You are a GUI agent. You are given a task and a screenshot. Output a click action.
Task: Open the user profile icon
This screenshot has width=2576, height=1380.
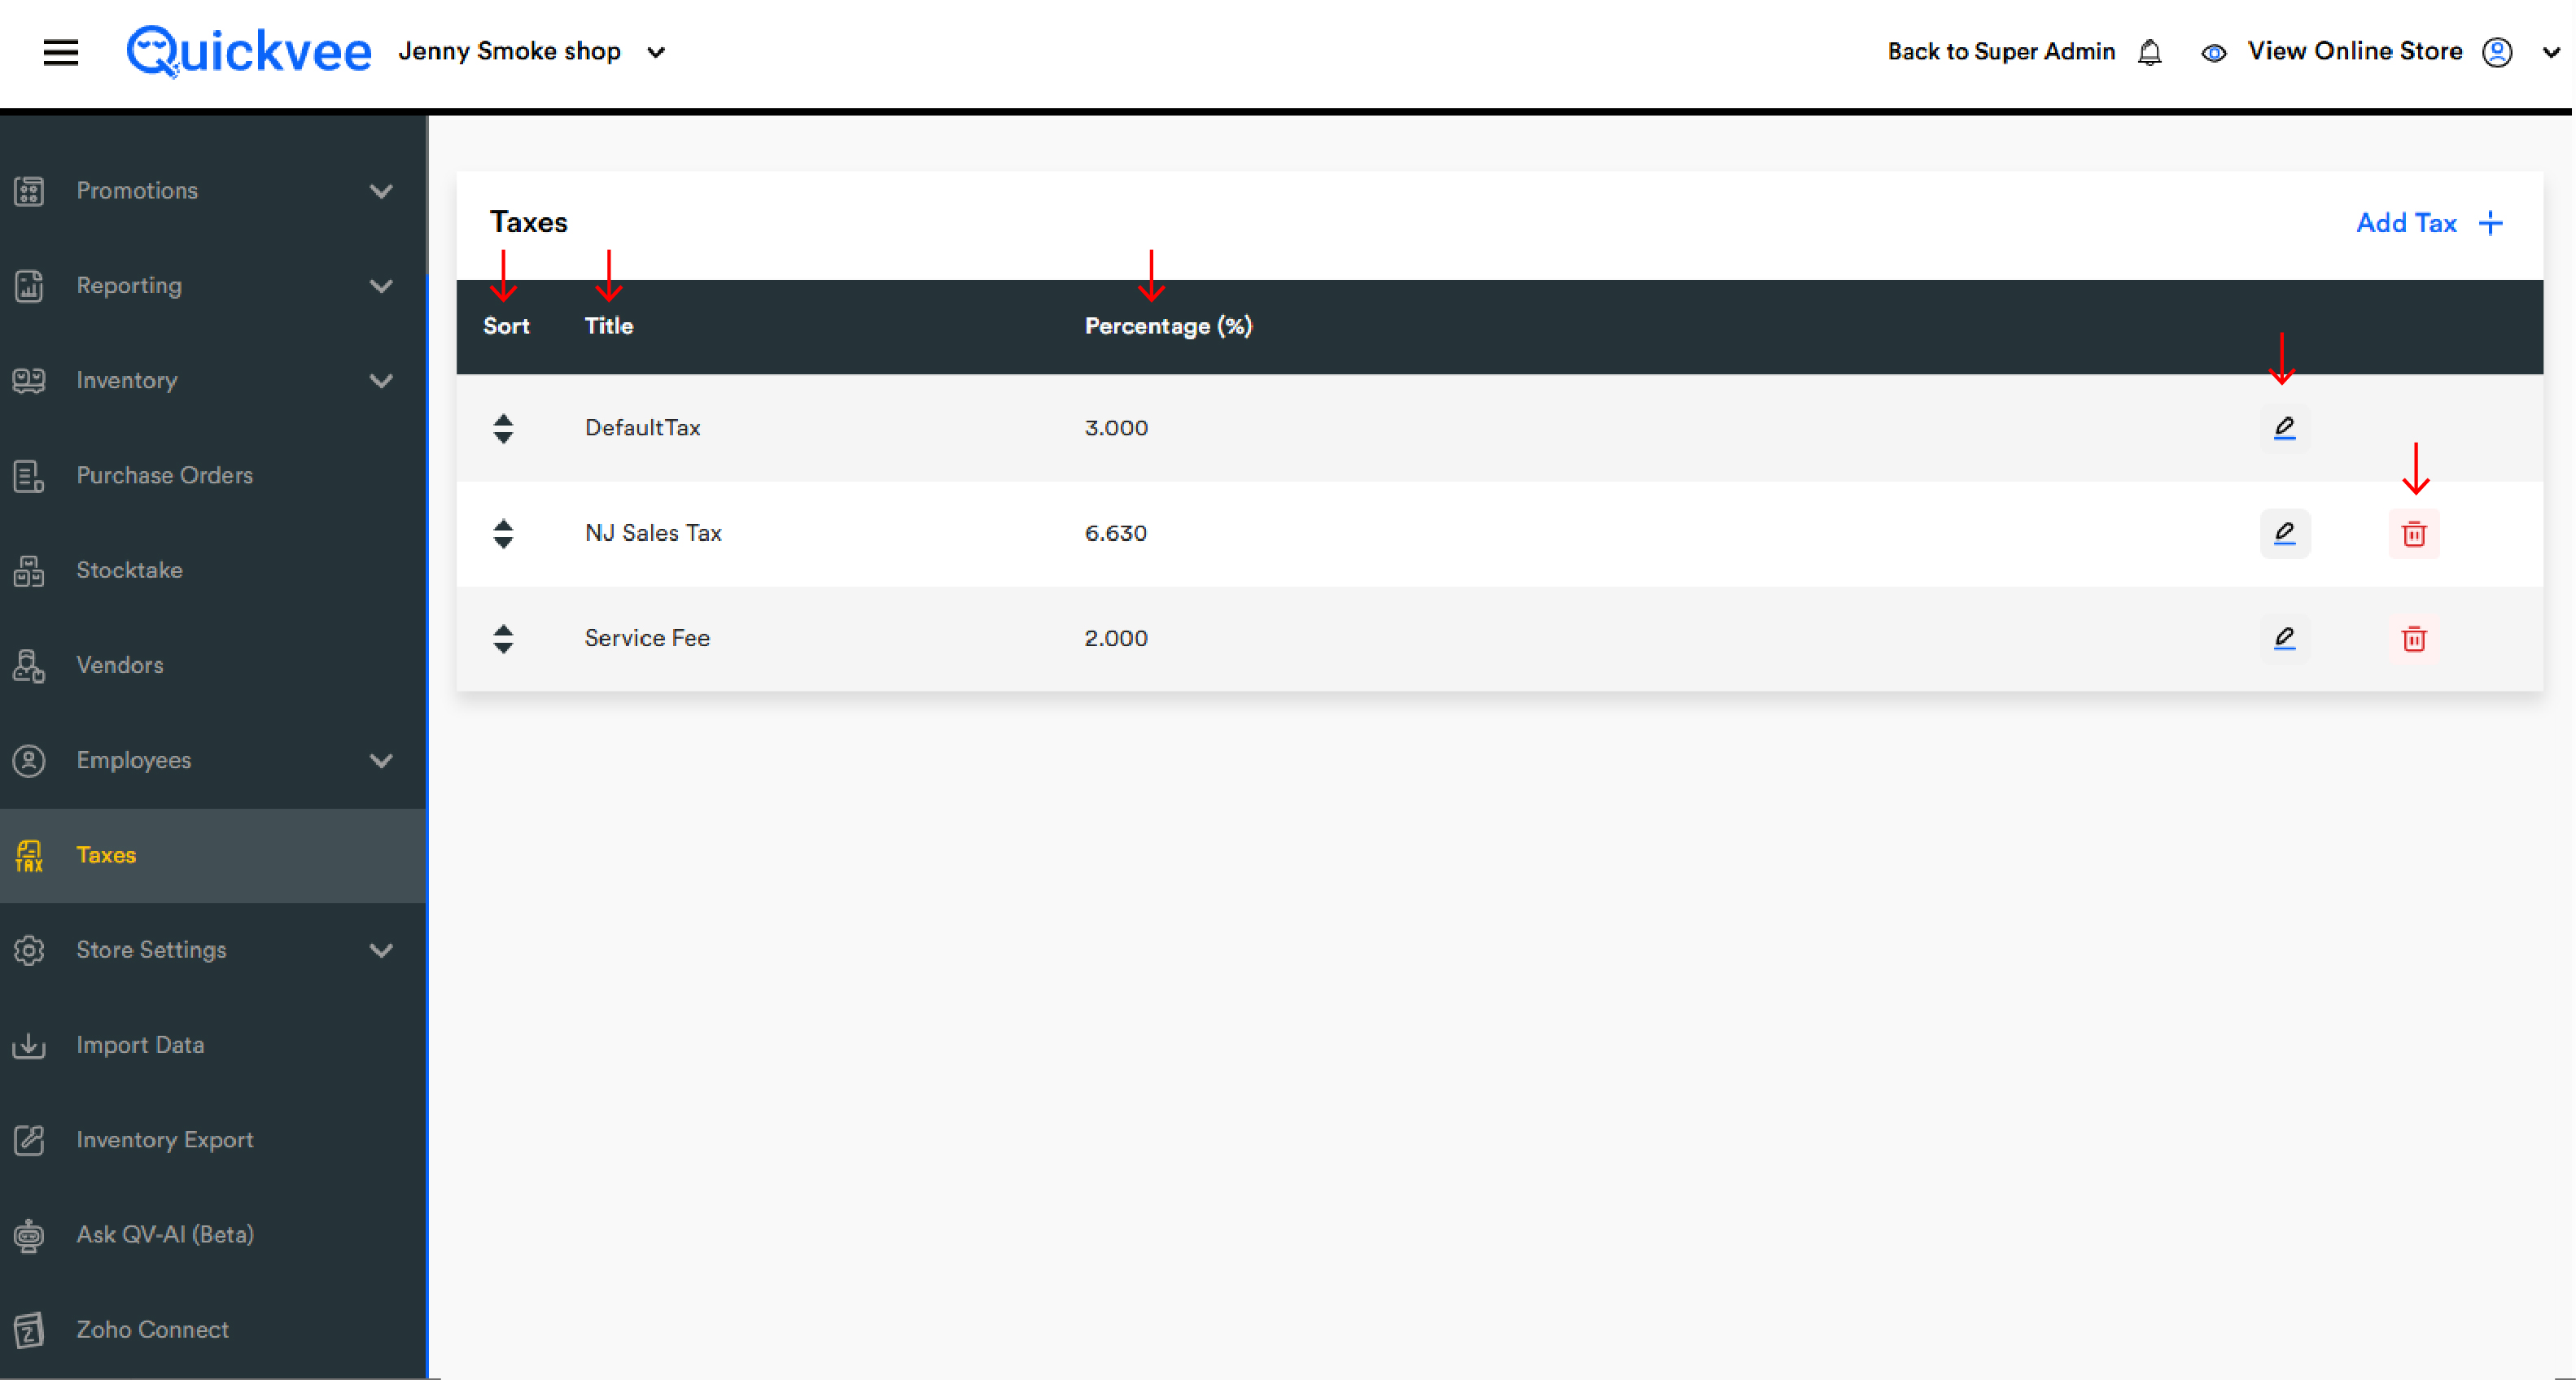(x=2497, y=52)
